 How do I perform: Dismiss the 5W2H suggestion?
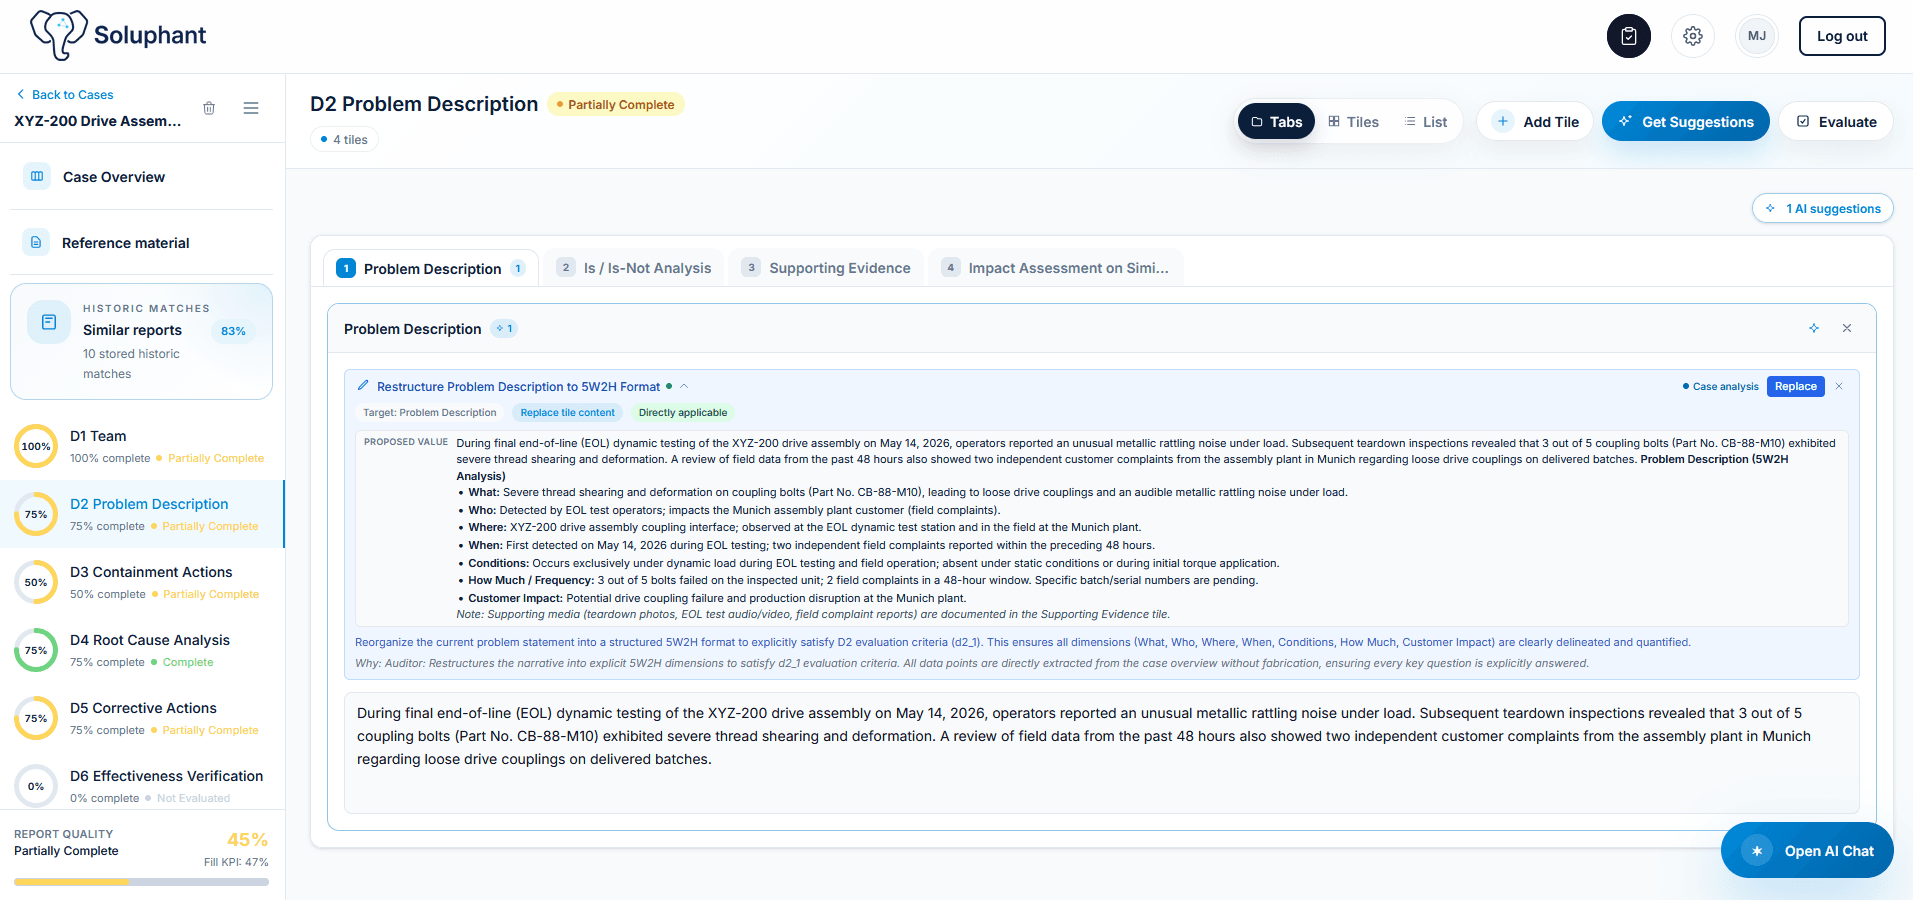click(x=1838, y=386)
